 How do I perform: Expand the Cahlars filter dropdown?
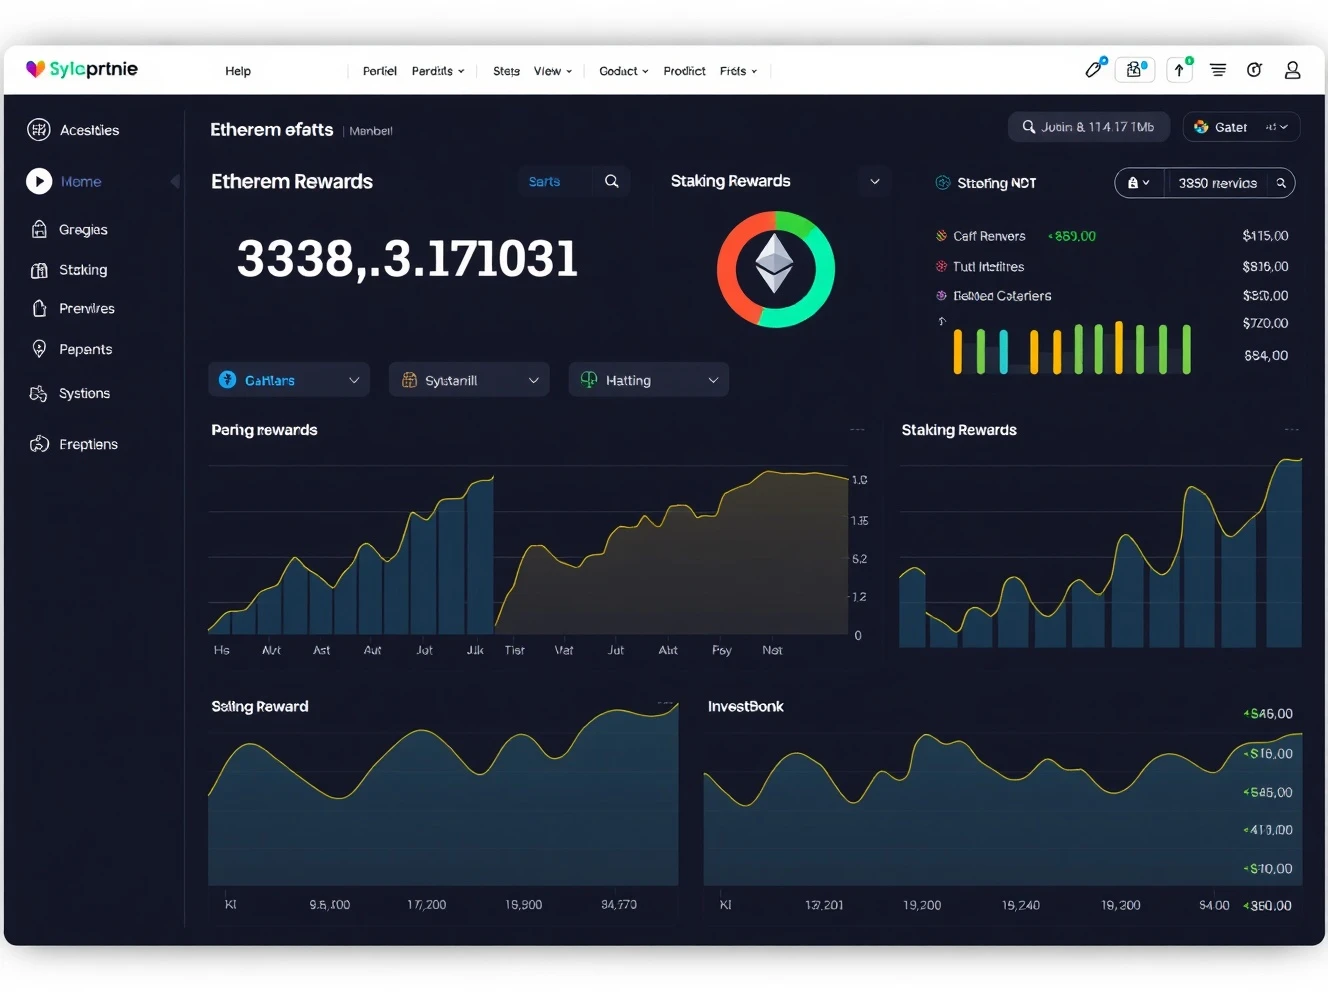click(288, 380)
